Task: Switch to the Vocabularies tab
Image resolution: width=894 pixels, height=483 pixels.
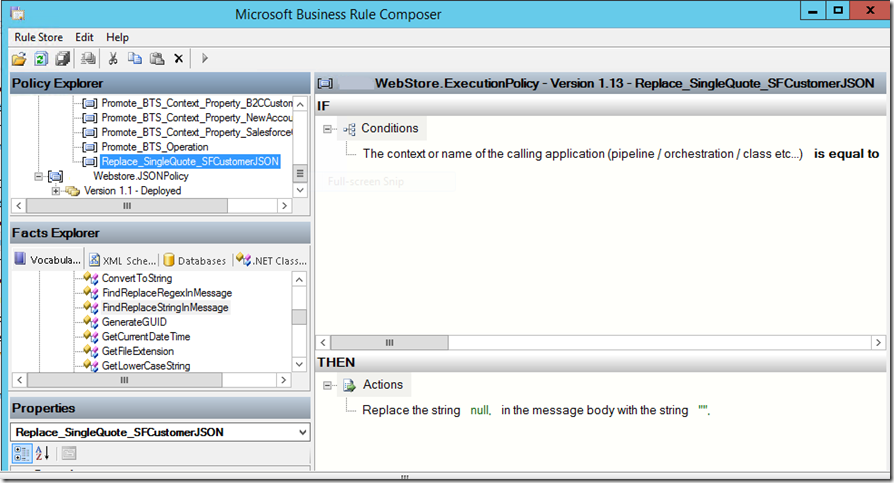Action: click(x=48, y=260)
